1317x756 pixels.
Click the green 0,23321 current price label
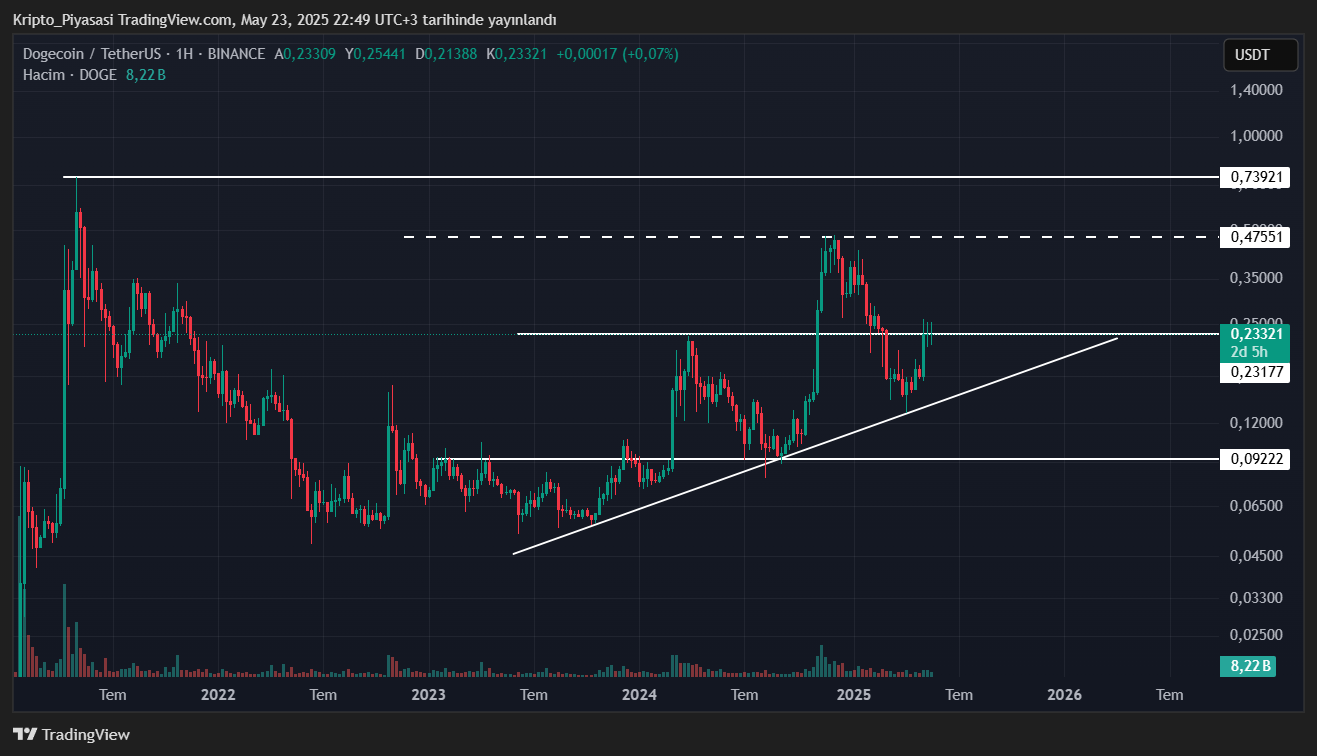pos(1255,334)
